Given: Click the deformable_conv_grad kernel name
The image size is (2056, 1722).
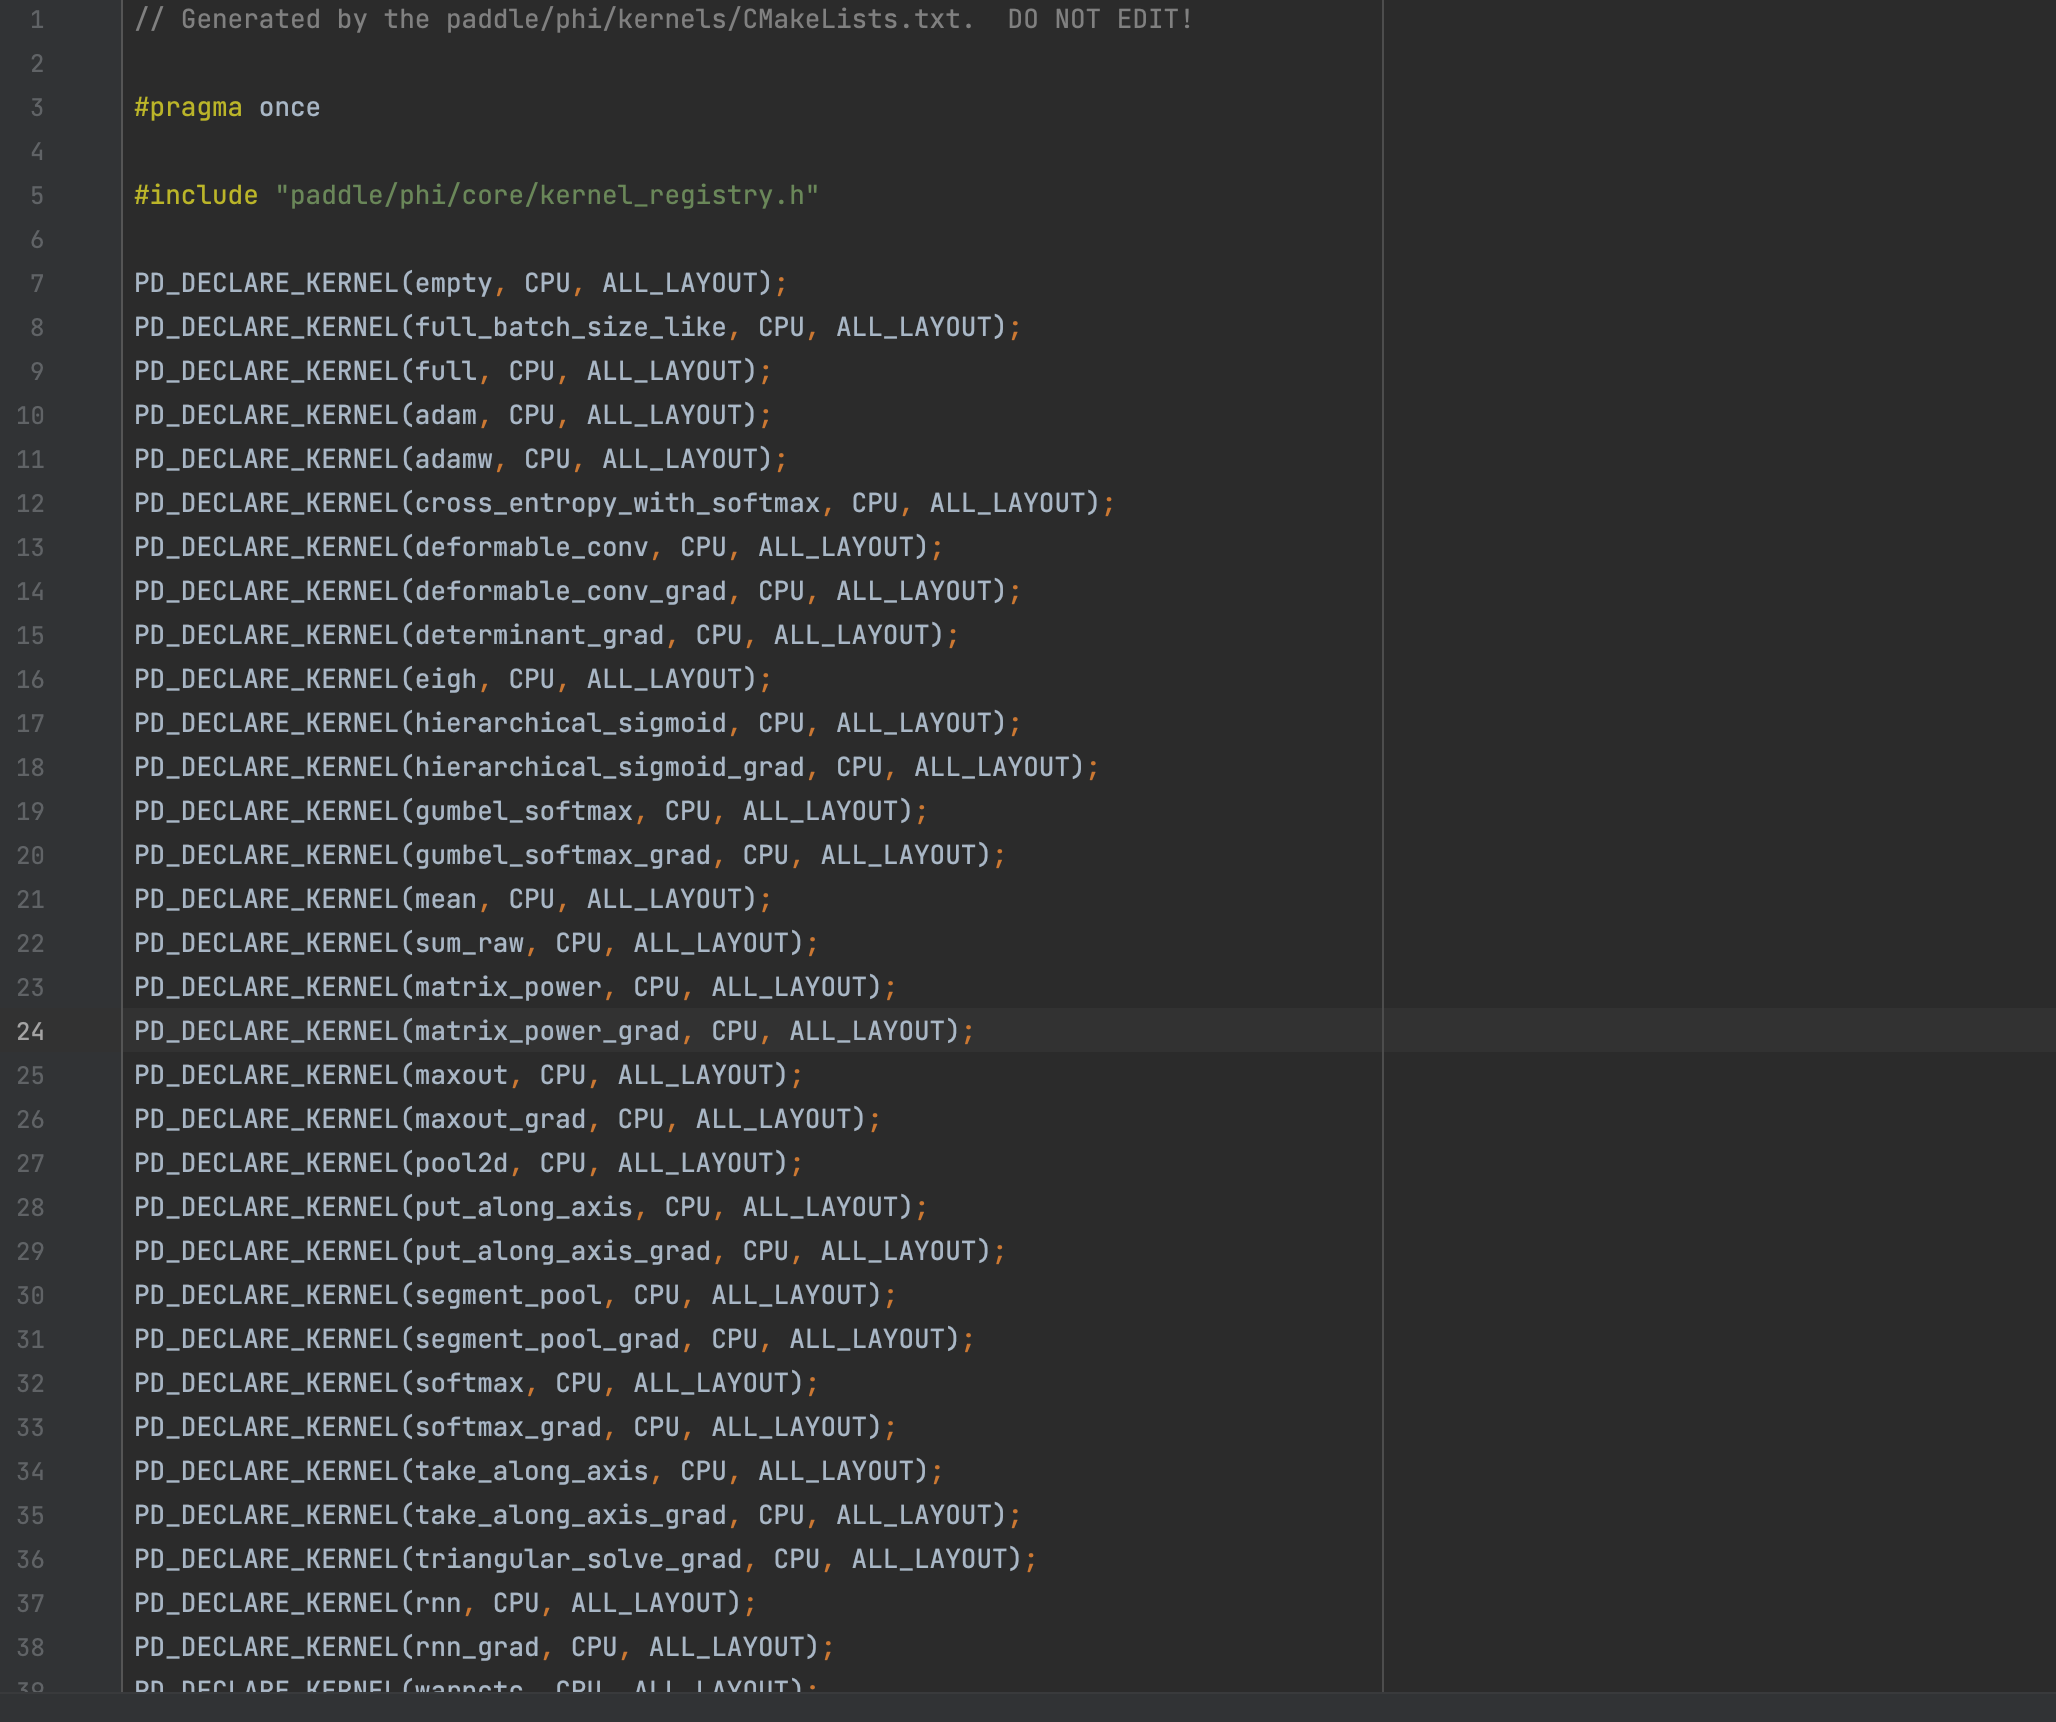Looking at the screenshot, I should click(567, 591).
